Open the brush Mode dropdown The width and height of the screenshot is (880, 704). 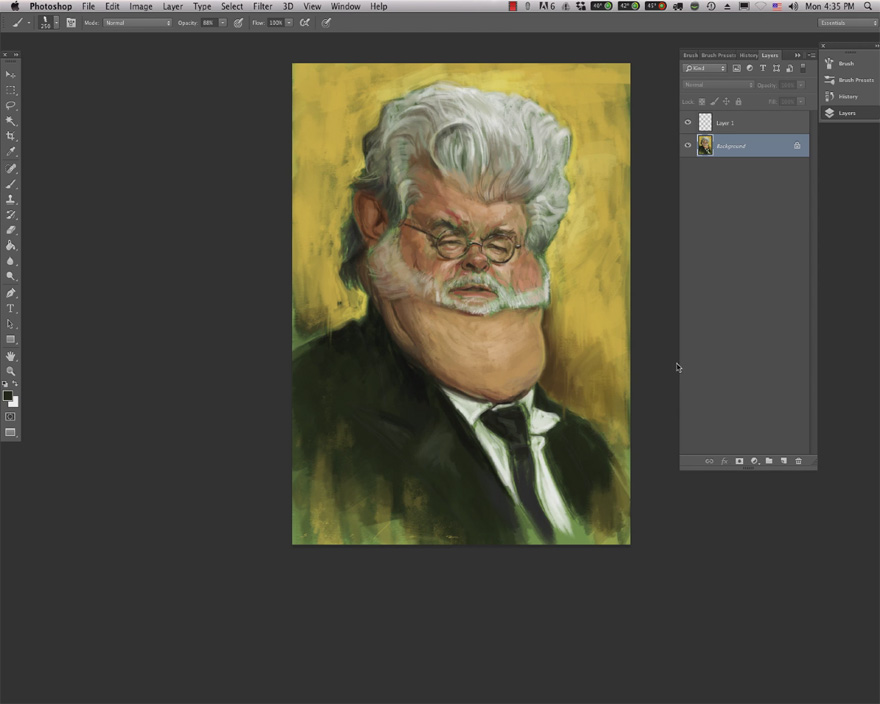click(138, 23)
